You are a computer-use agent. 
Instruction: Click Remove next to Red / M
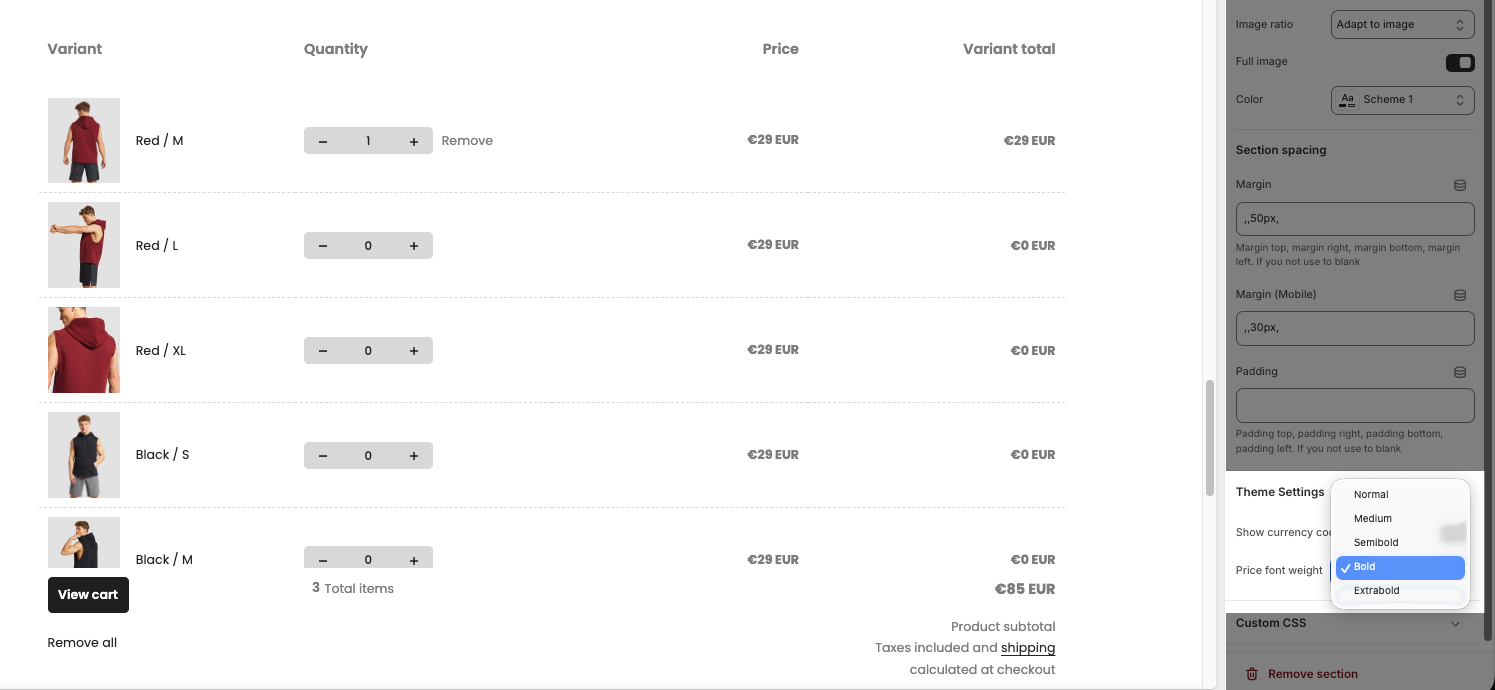coord(467,141)
